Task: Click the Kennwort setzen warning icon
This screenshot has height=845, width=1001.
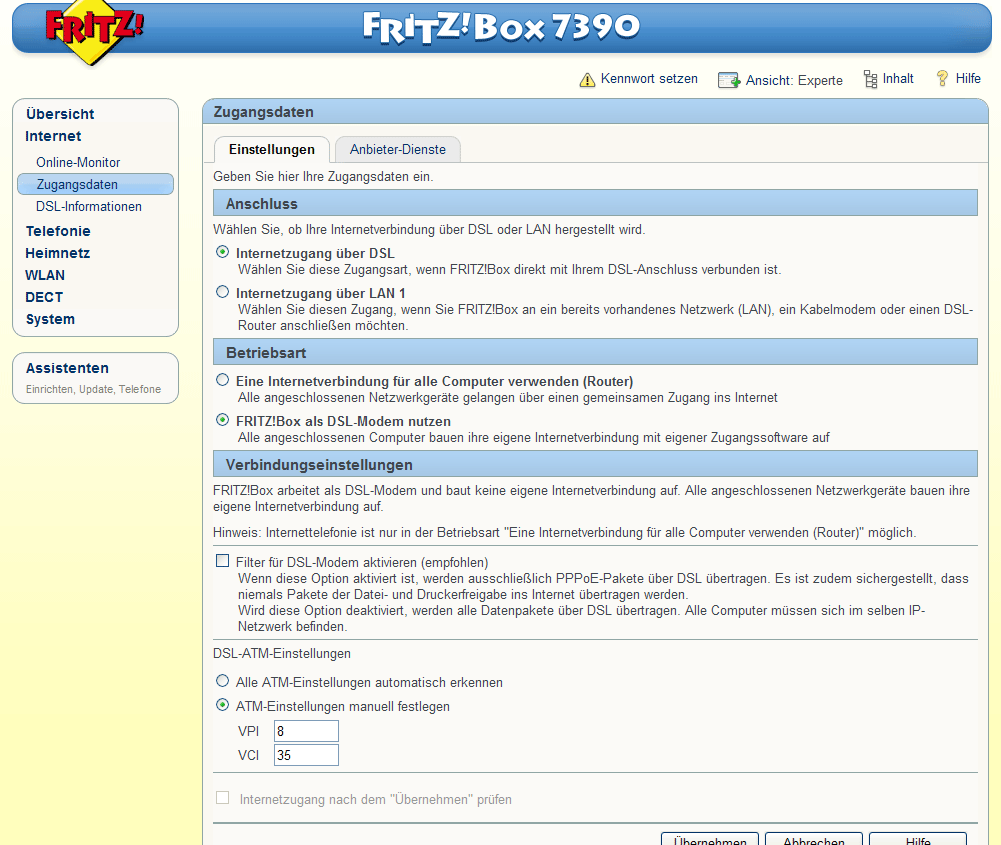Action: pyautogui.click(x=587, y=80)
